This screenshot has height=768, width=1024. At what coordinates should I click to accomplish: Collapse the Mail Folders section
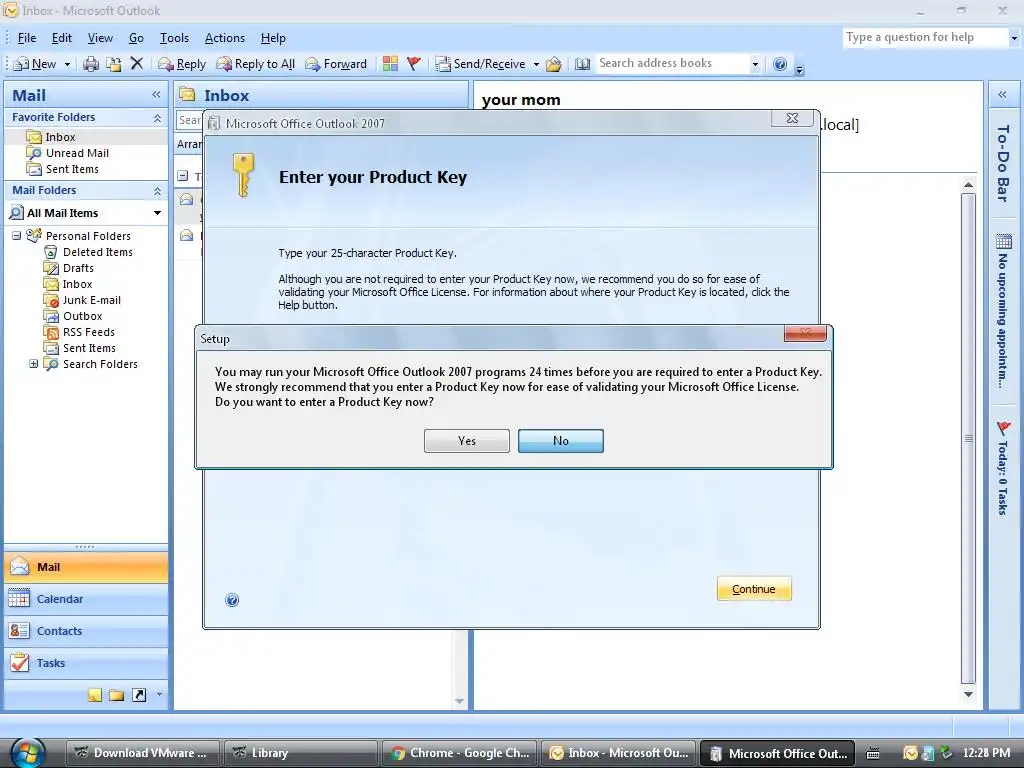pyautogui.click(x=157, y=191)
